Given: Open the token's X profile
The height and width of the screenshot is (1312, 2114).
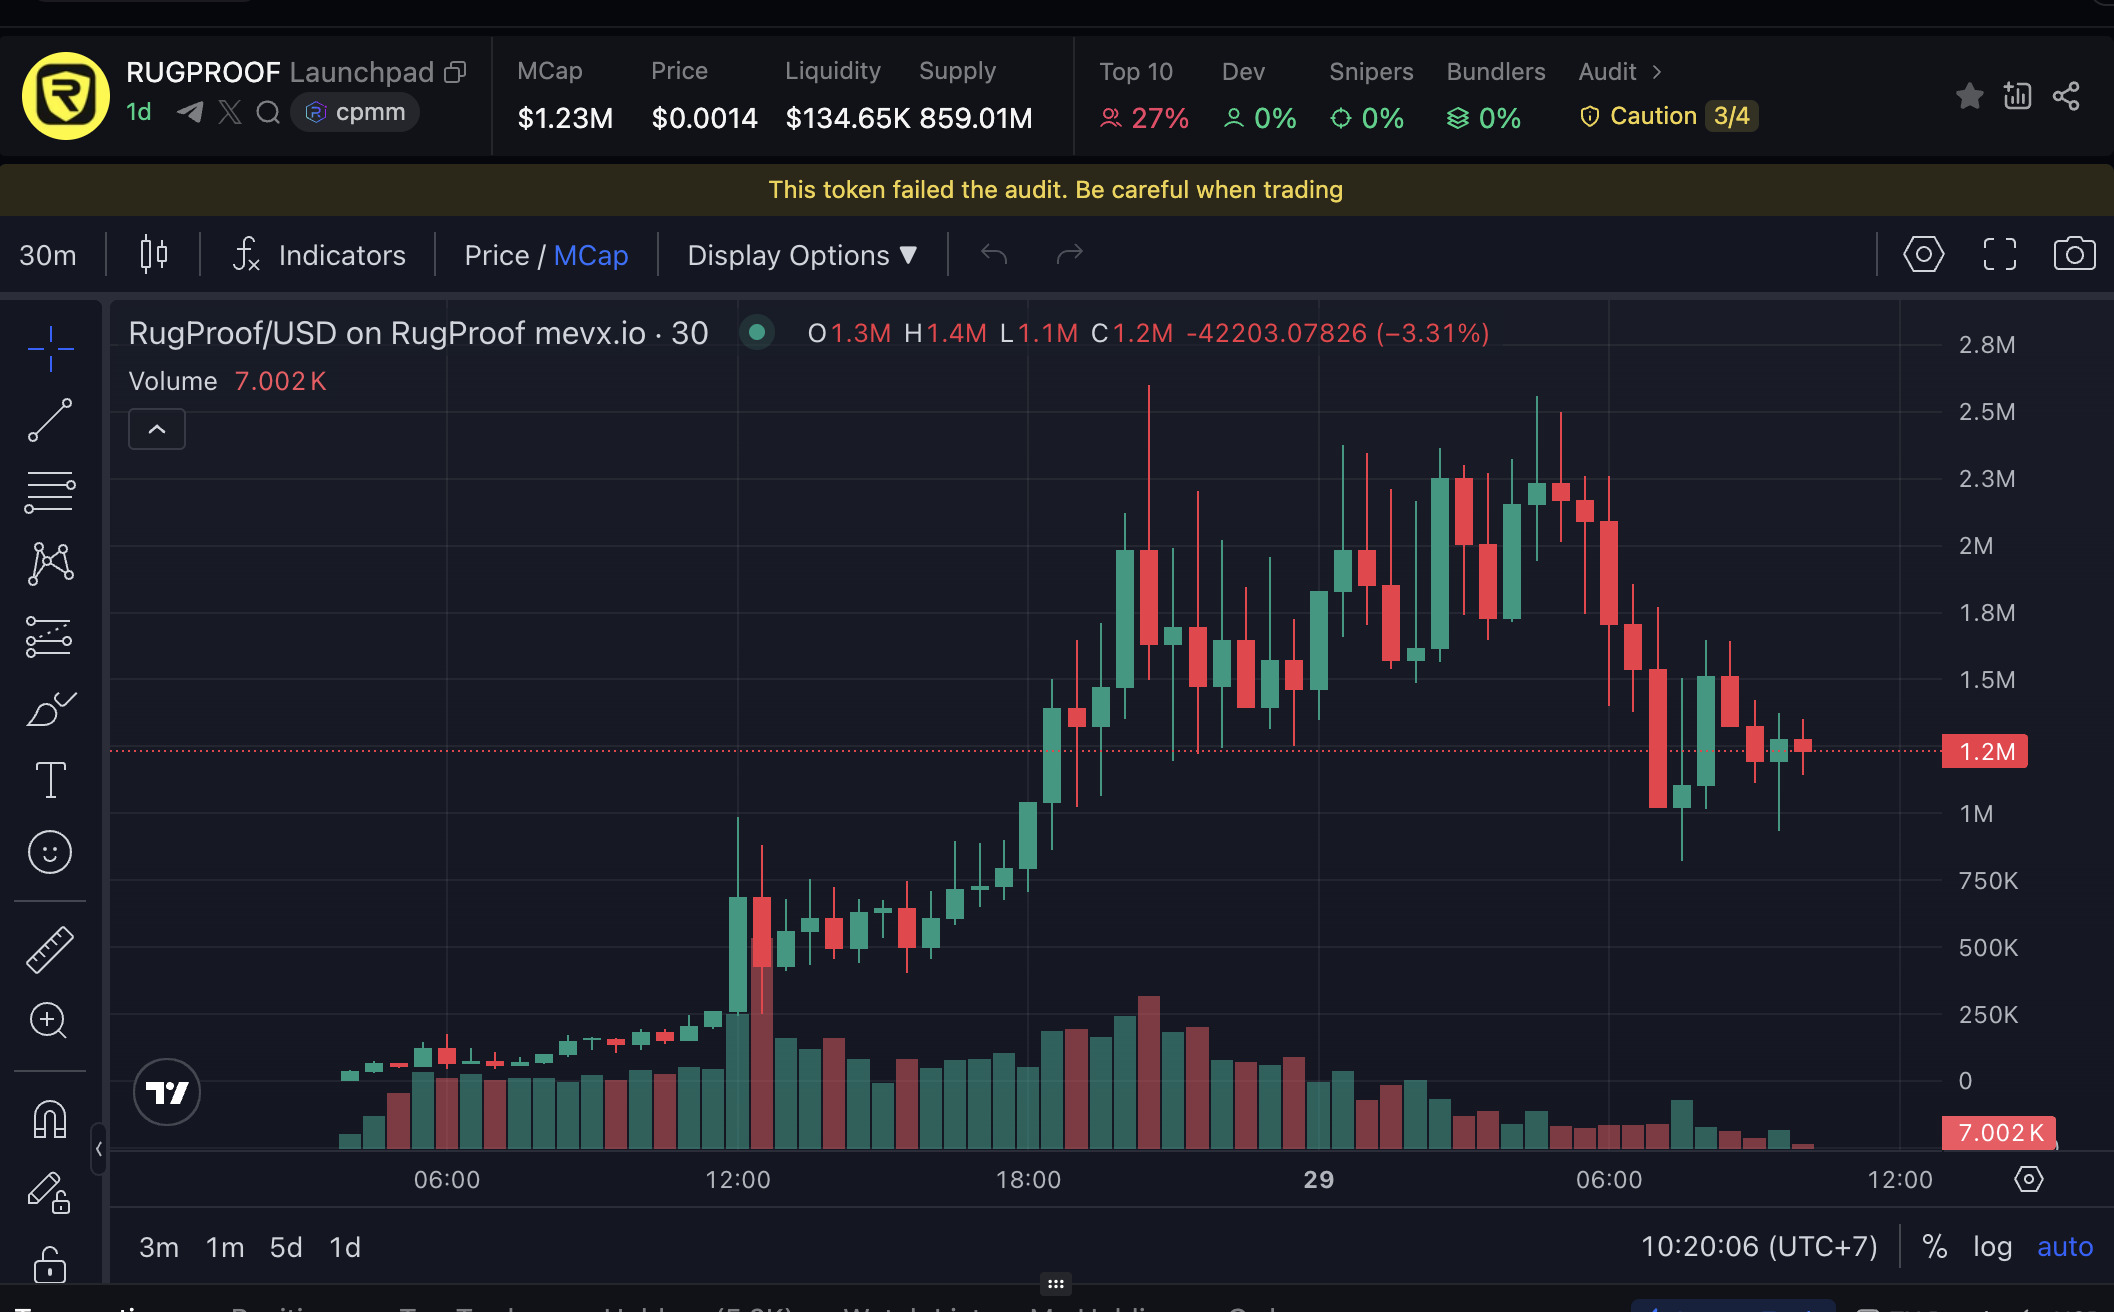Looking at the screenshot, I should [230, 112].
